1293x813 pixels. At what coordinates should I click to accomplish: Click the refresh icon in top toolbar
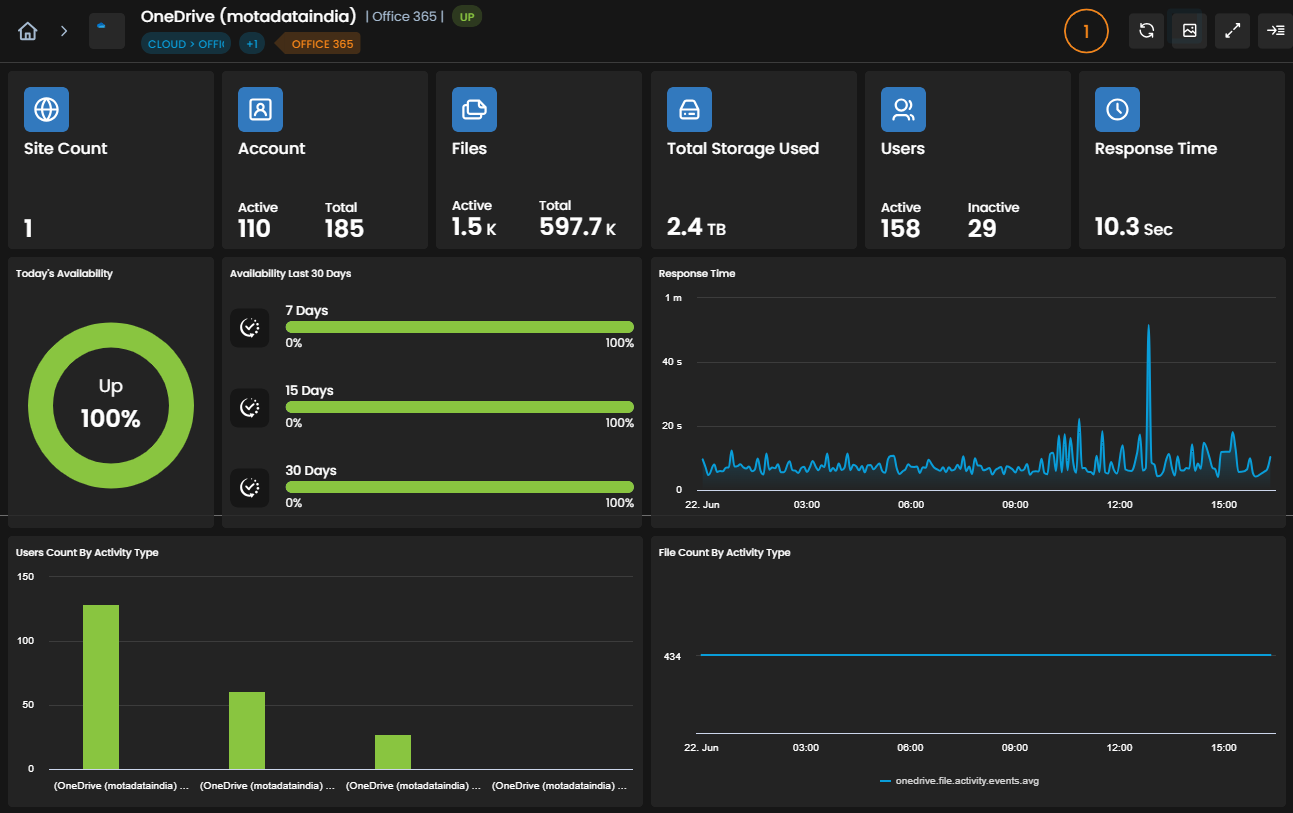click(1146, 31)
